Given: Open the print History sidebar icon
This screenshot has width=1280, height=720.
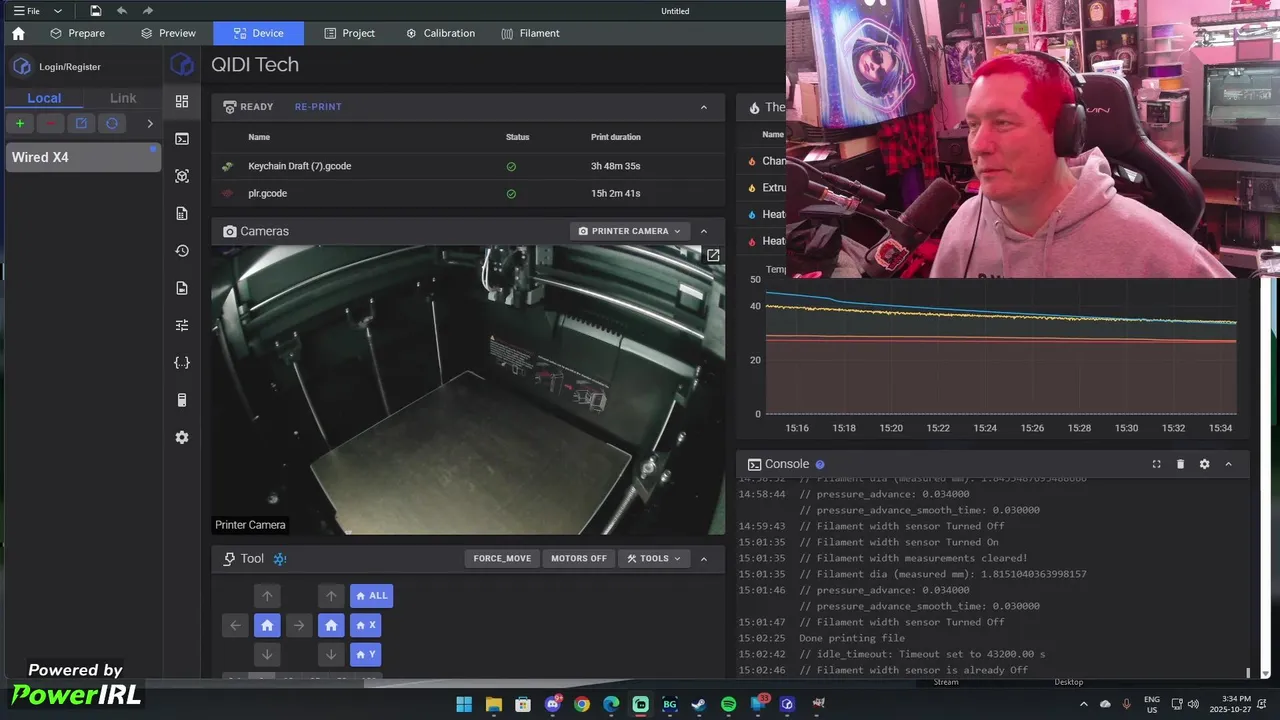Looking at the screenshot, I should 182,250.
